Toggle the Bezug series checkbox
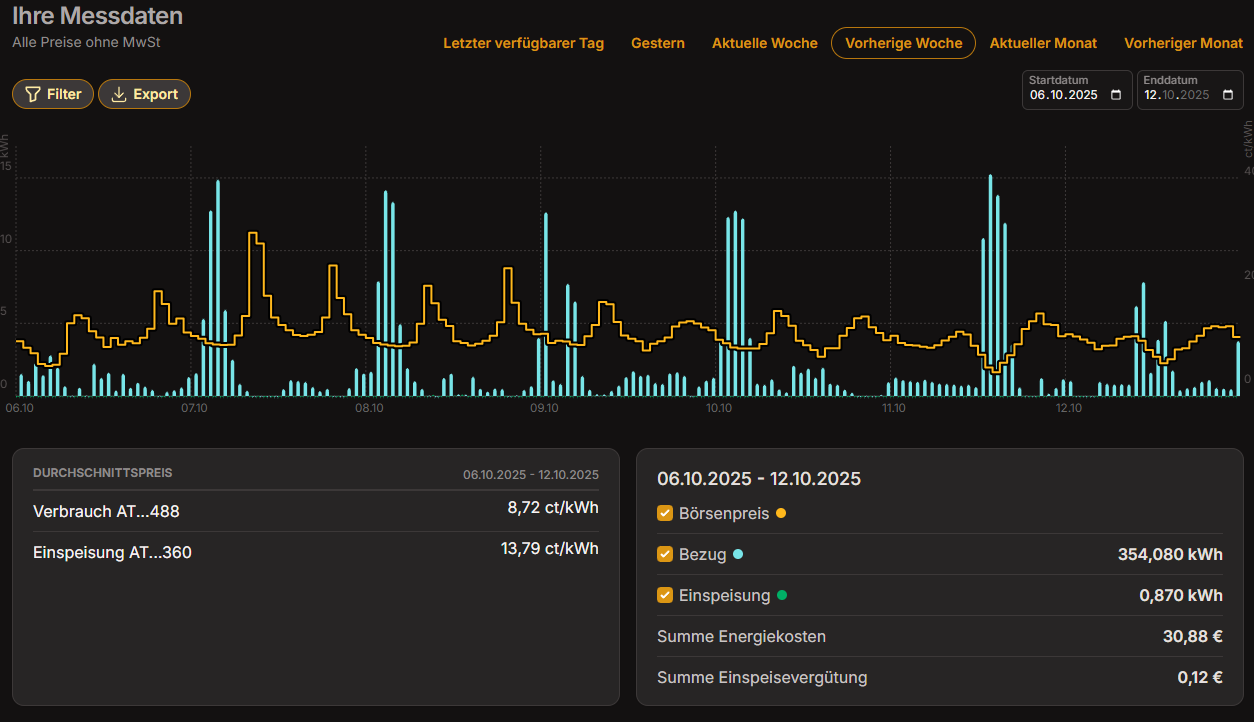1254x722 pixels. click(x=665, y=554)
